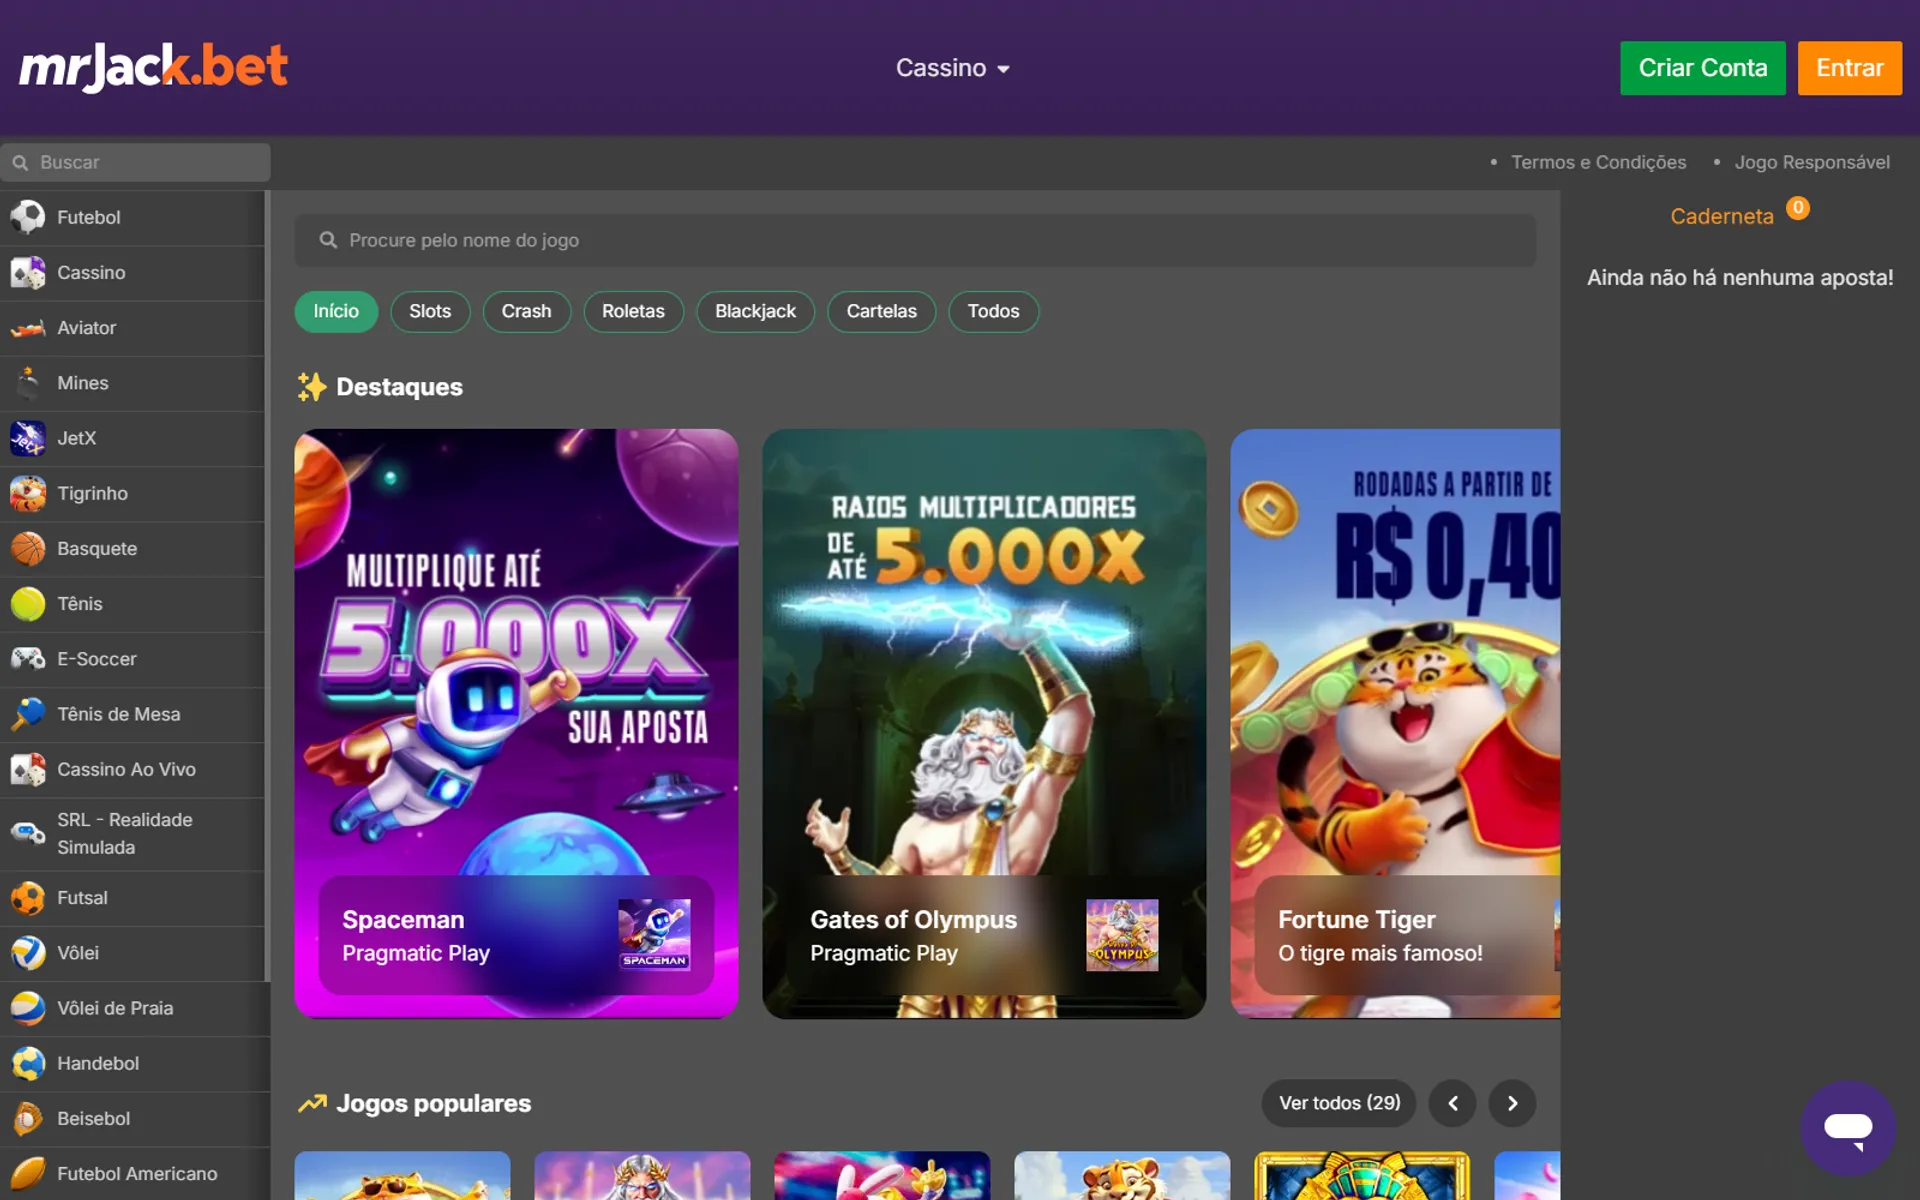1920x1200 pixels.
Task: Click the Entrar login button
Action: [1849, 68]
